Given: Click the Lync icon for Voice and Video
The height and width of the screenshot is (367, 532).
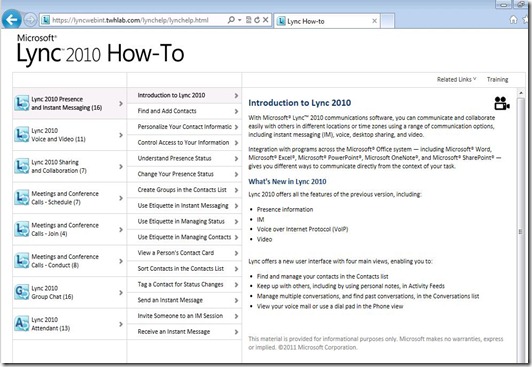Looking at the screenshot, I should pyautogui.click(x=22, y=135).
